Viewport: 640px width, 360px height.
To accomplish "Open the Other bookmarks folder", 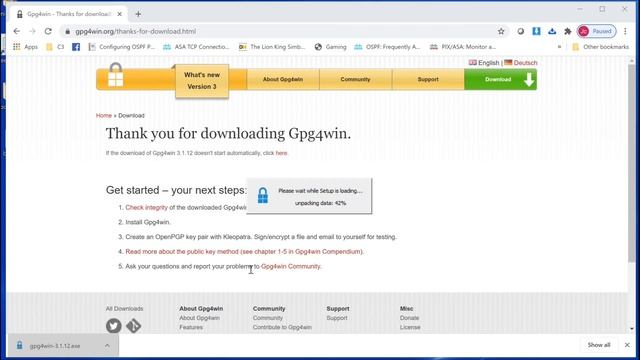I will [x=600, y=47].
